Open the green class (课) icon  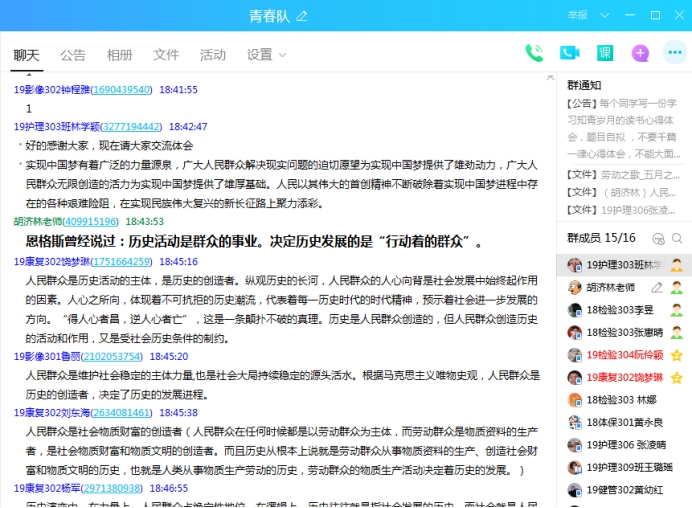click(x=605, y=54)
